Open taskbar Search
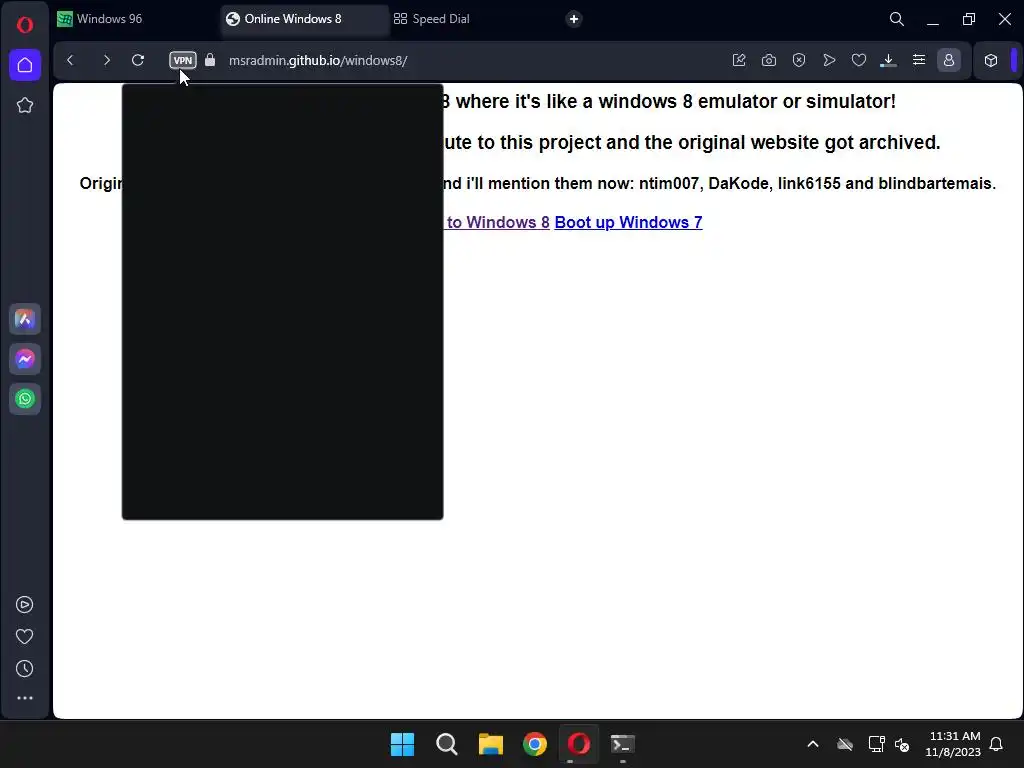 click(x=447, y=744)
